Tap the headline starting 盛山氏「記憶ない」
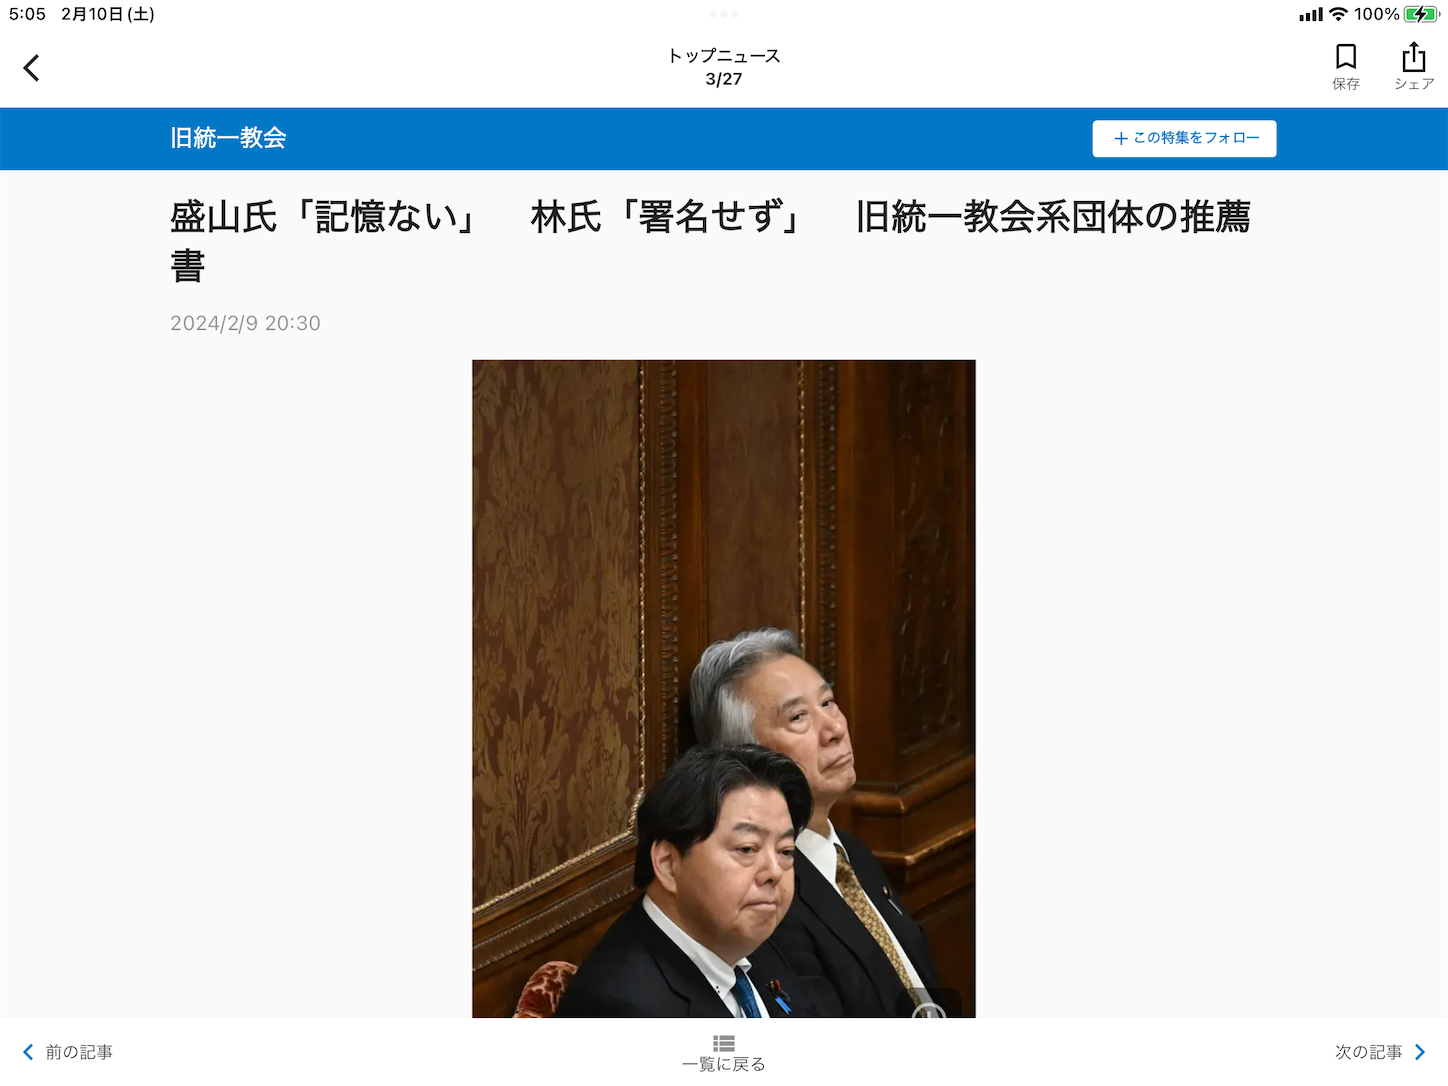 (x=710, y=240)
